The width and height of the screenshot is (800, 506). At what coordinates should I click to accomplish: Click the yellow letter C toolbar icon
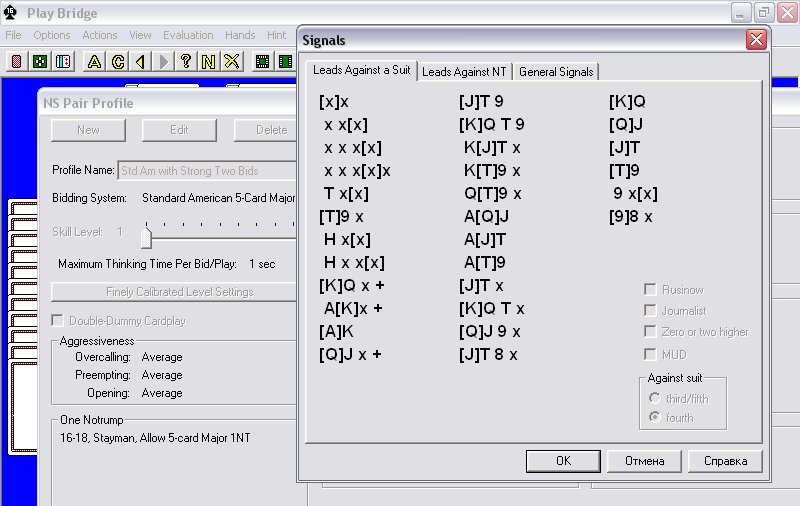[x=117, y=62]
